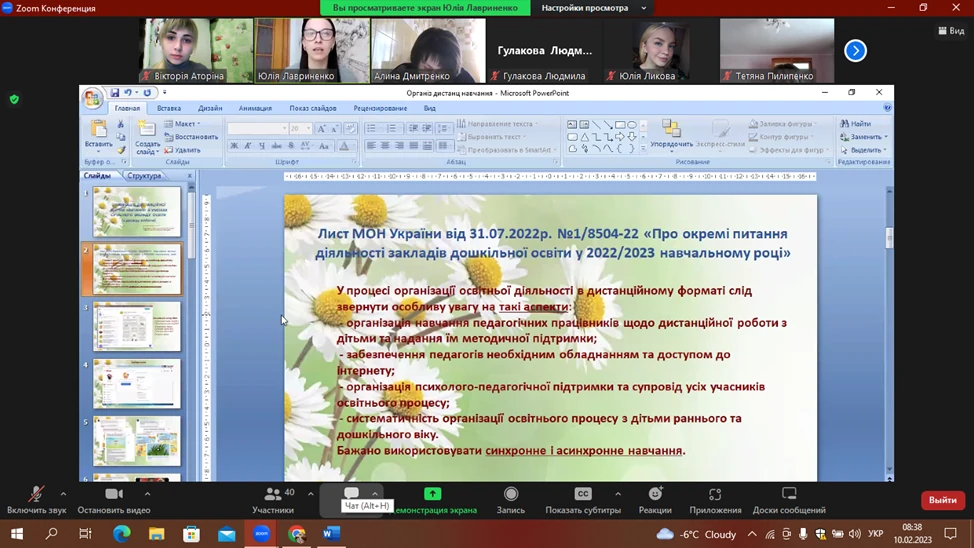Expand the shapes gallery more arrow
Screen dimensions: 974x548
(x=644, y=149)
